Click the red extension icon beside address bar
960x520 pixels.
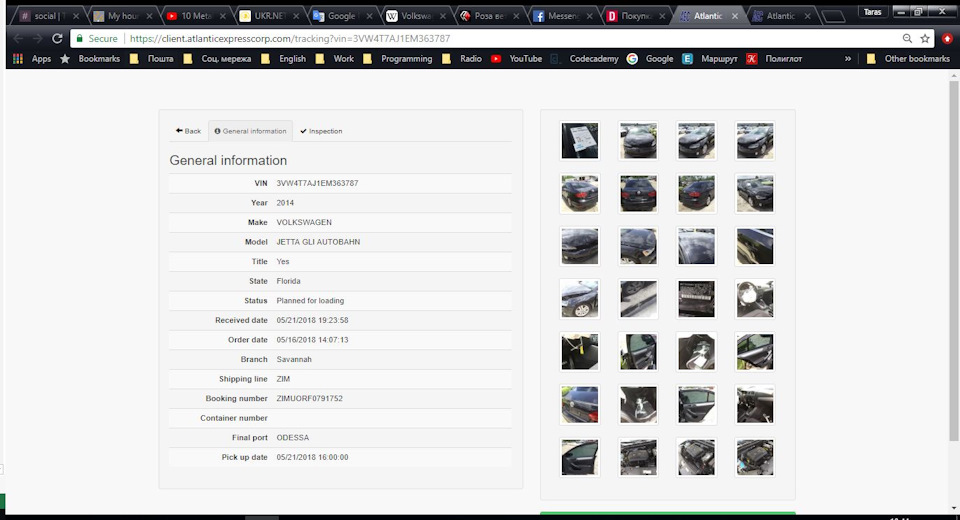click(x=947, y=39)
